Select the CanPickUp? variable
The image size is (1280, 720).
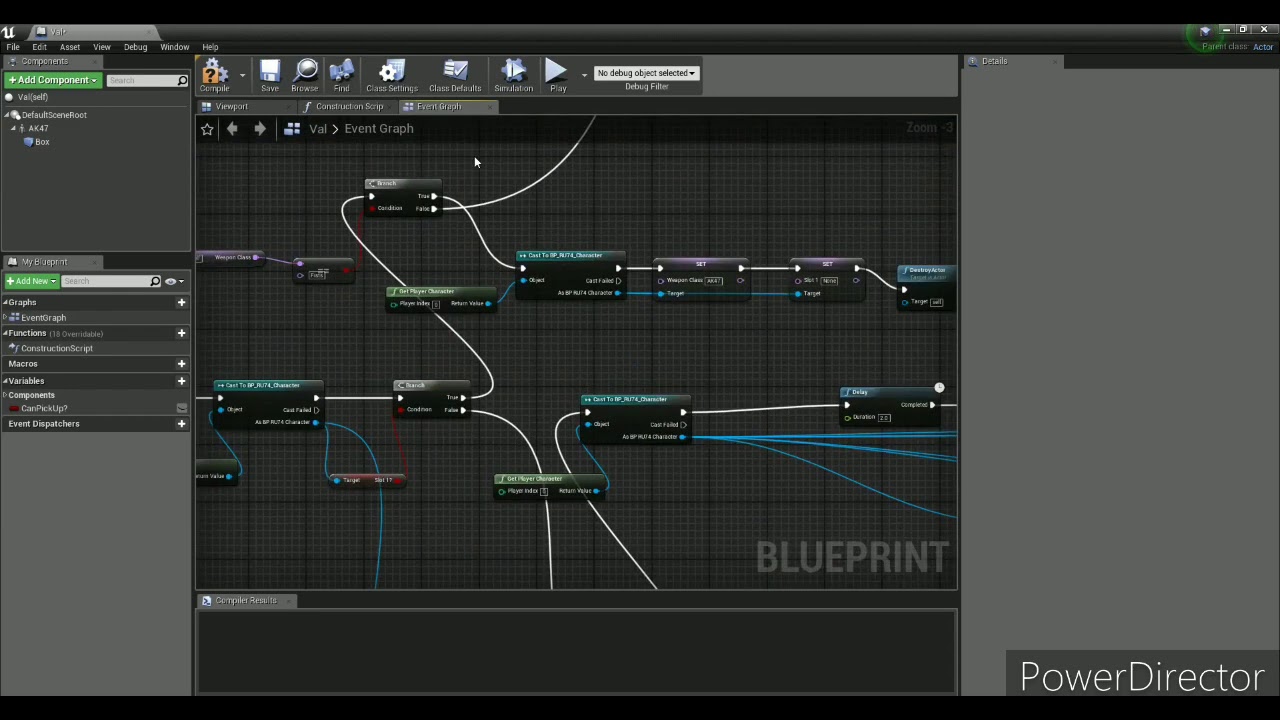point(44,408)
